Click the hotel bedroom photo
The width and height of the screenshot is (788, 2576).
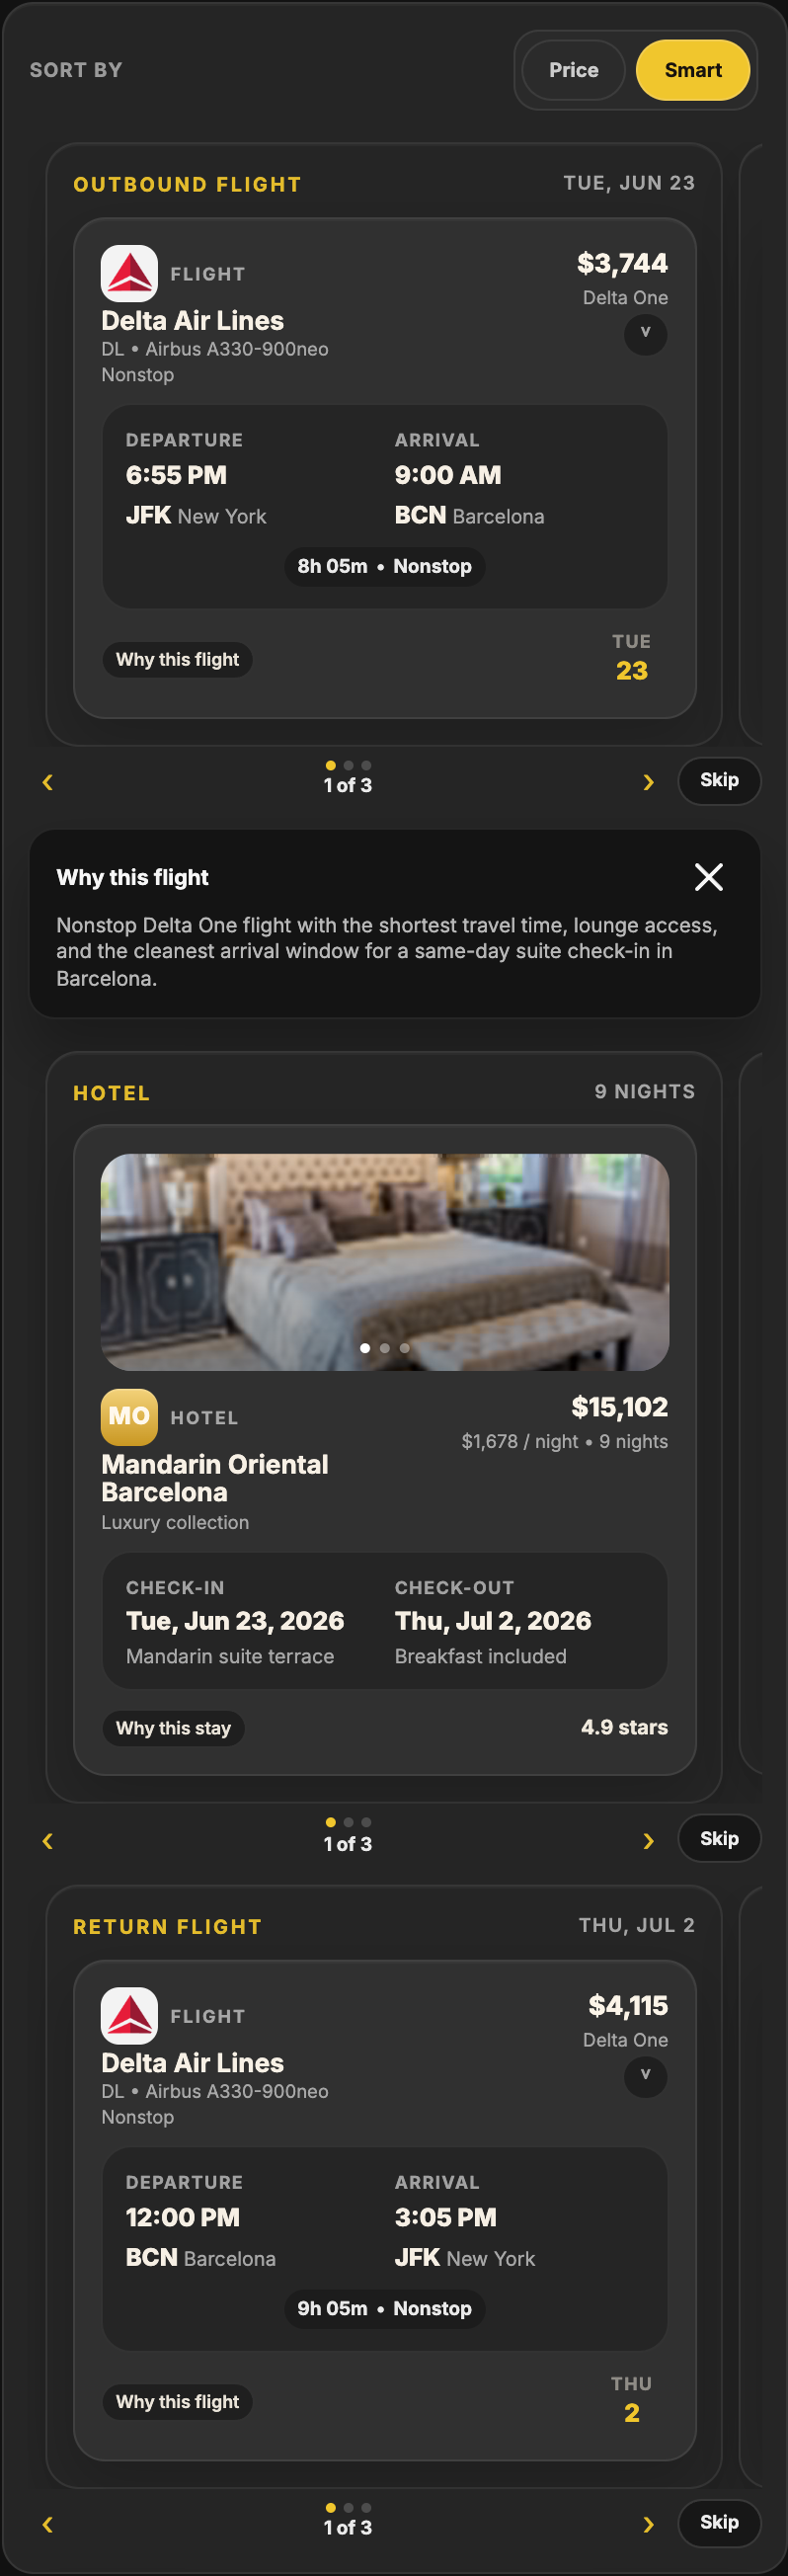(385, 1261)
